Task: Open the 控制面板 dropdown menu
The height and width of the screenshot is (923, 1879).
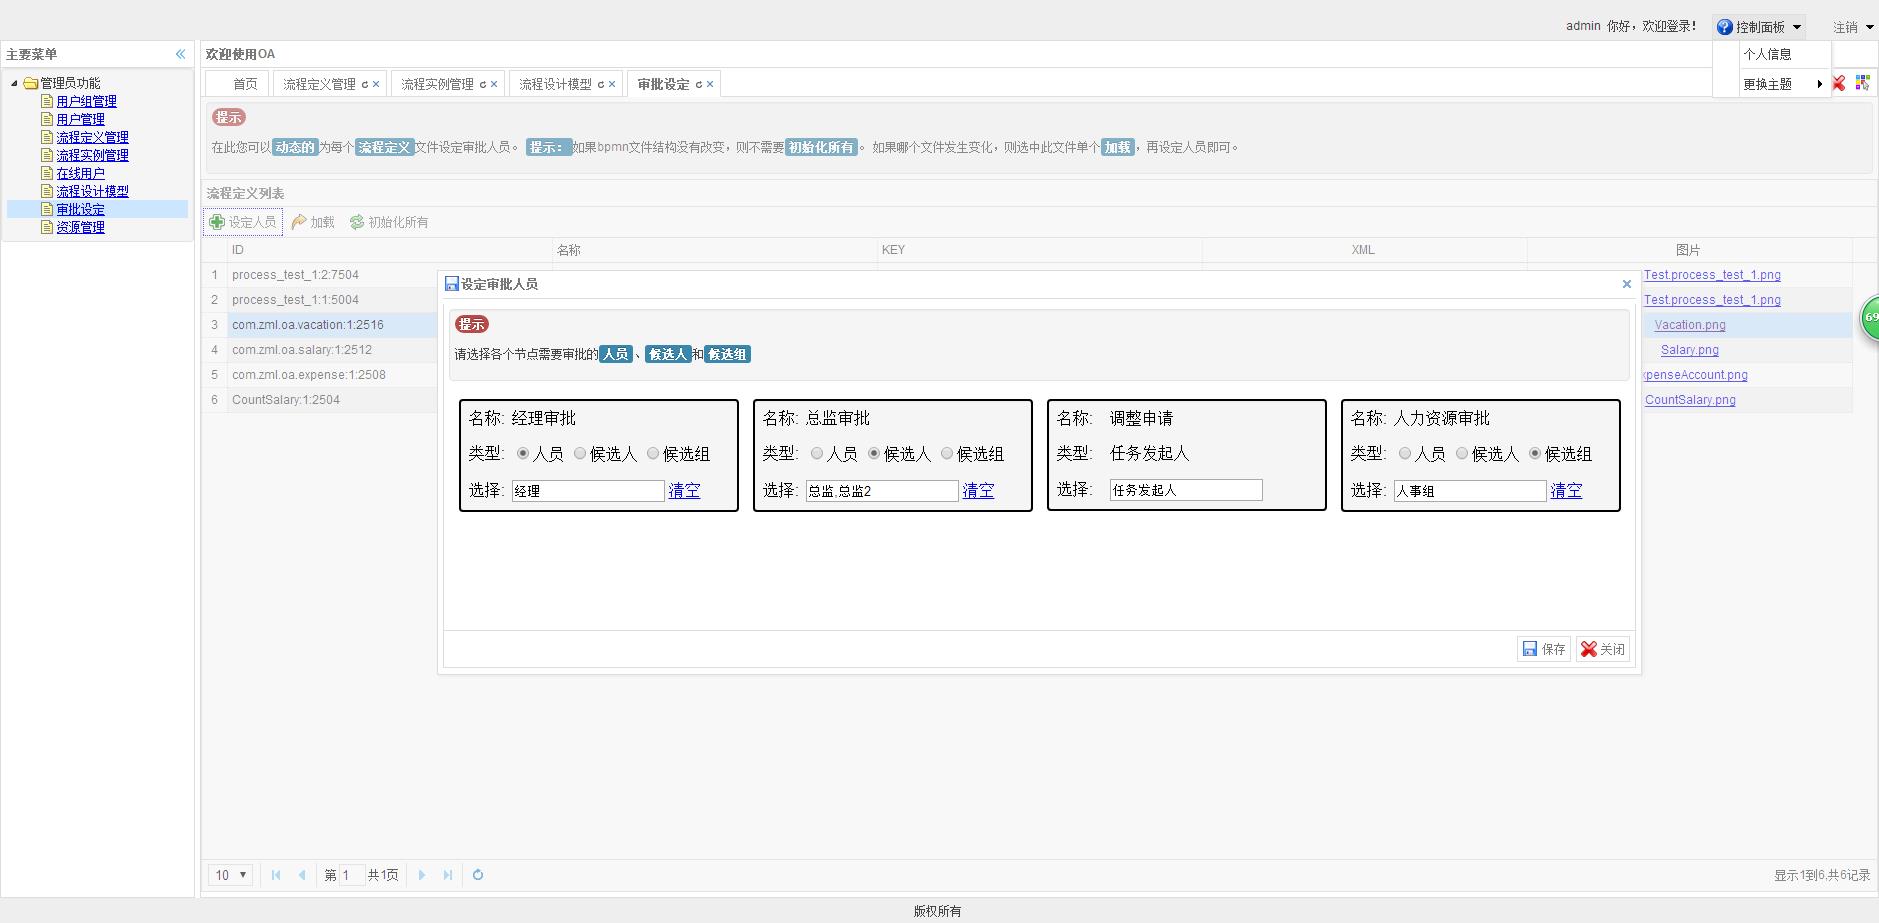Action: tap(1760, 27)
